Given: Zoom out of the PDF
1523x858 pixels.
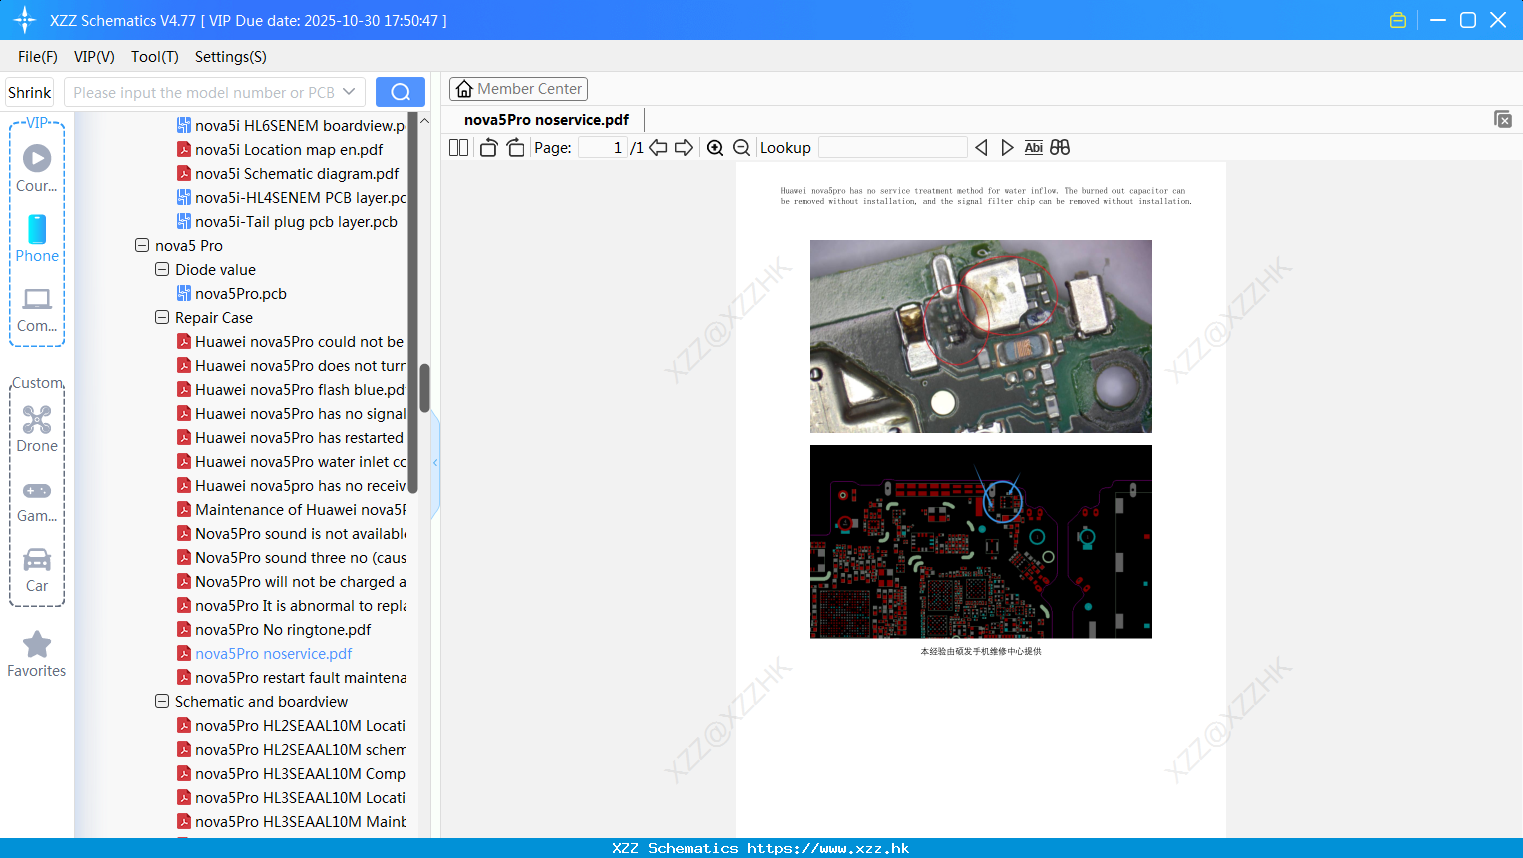Looking at the screenshot, I should (741, 147).
